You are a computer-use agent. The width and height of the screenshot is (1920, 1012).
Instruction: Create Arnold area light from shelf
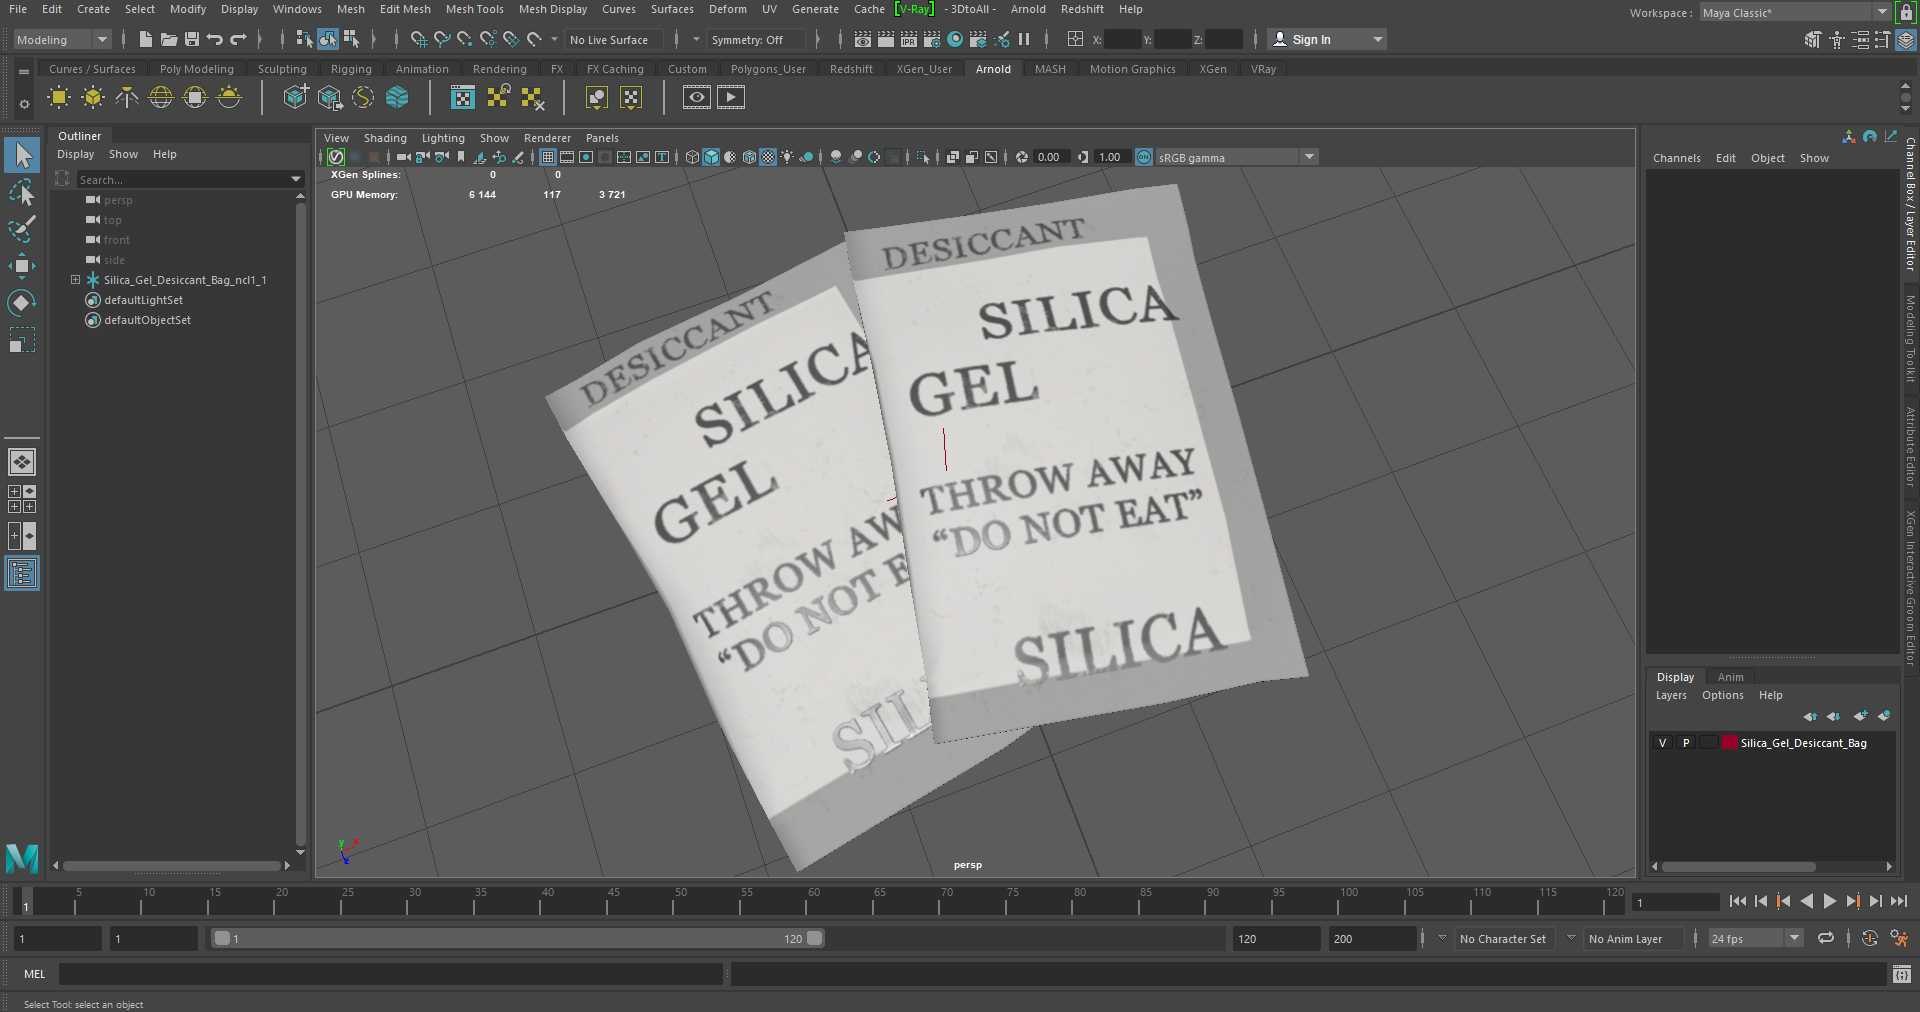click(59, 97)
